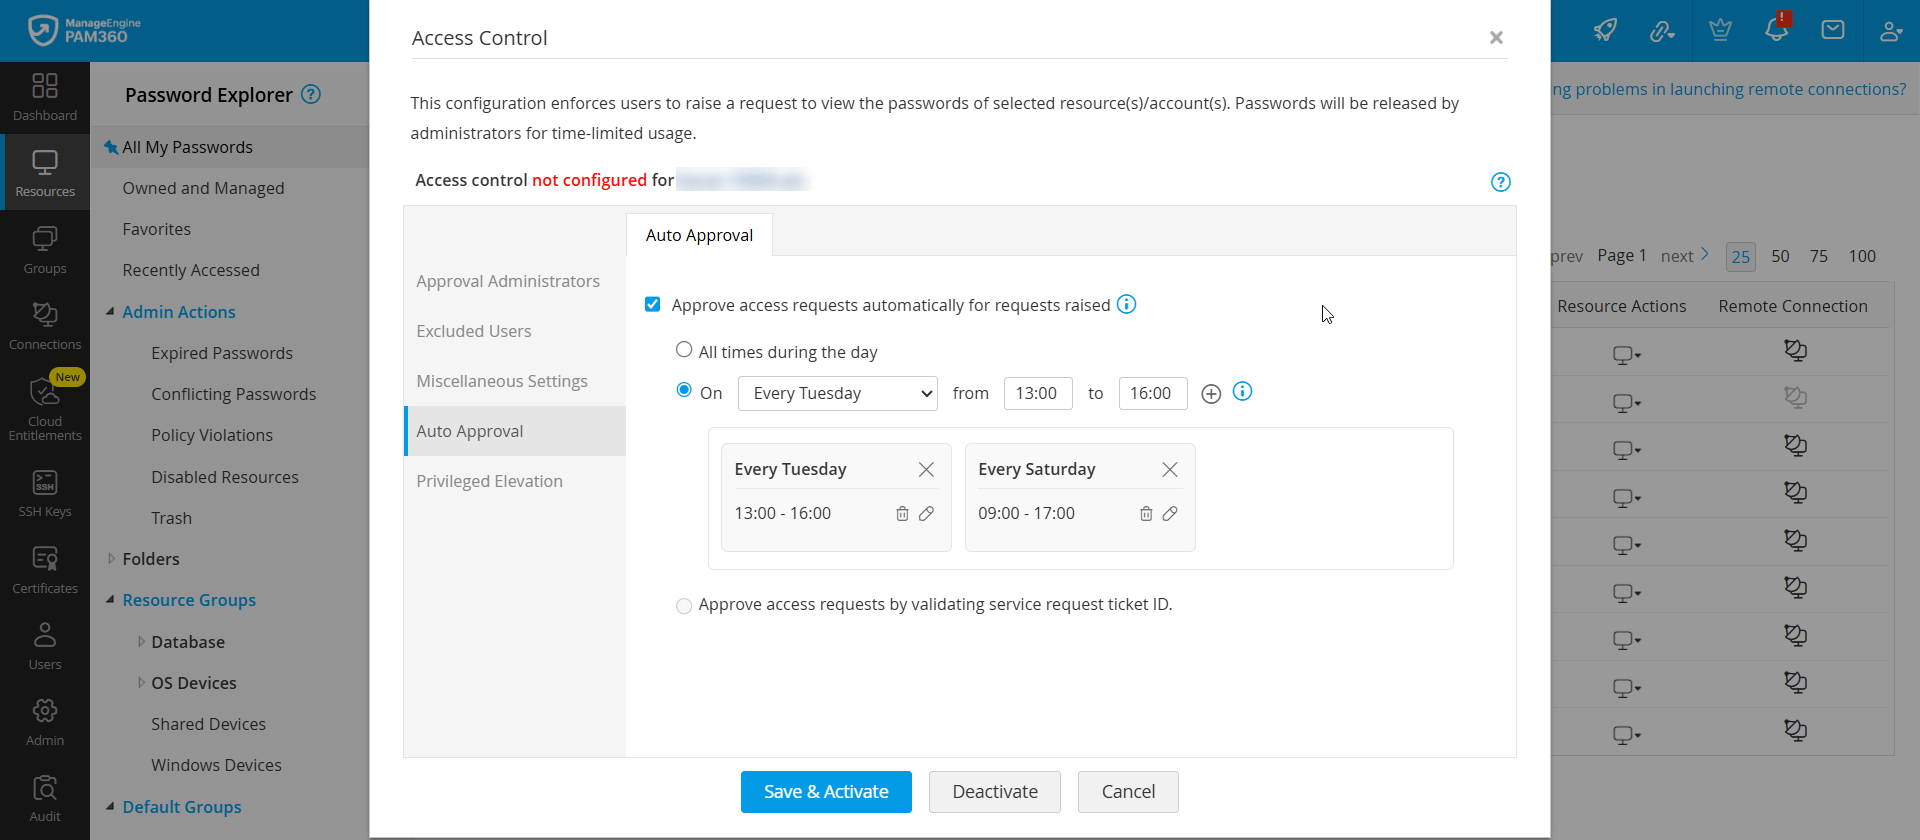Click the from time field 13:00
The height and width of the screenshot is (840, 1920).
(x=1037, y=394)
